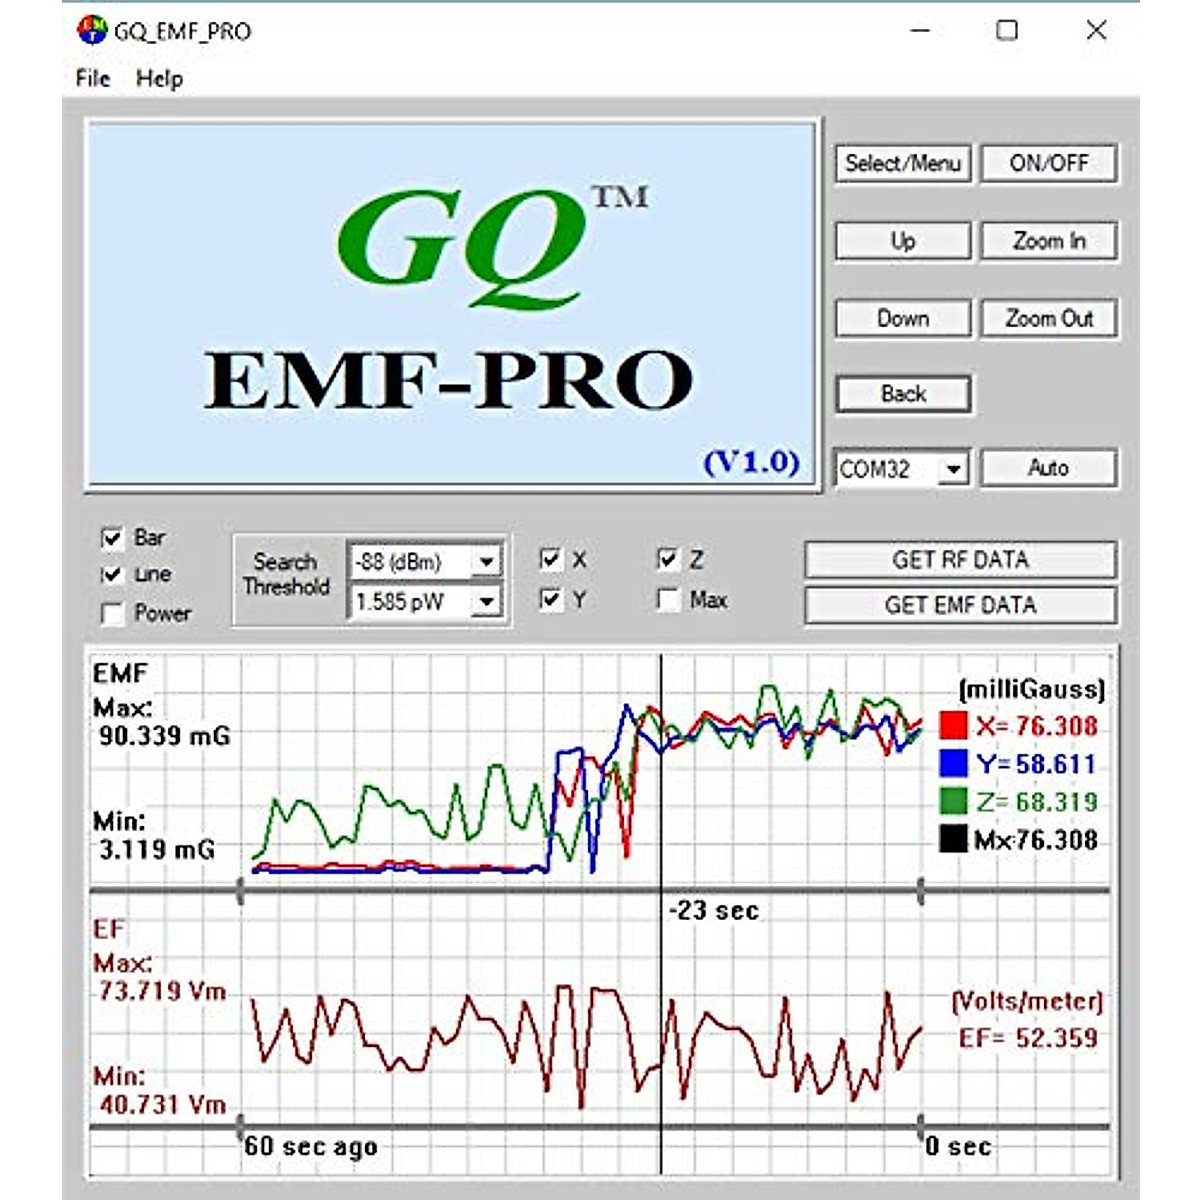
Task: Turn on the Max checkbox
Action: (x=668, y=600)
